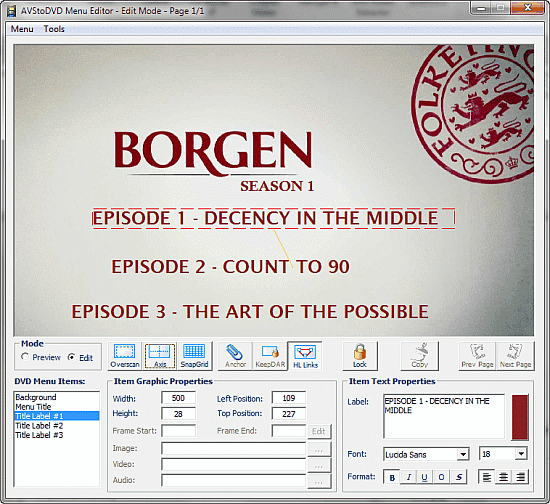Viewport: 550px width, 504px height.
Task: Open the Tools menu
Action: tap(54, 29)
